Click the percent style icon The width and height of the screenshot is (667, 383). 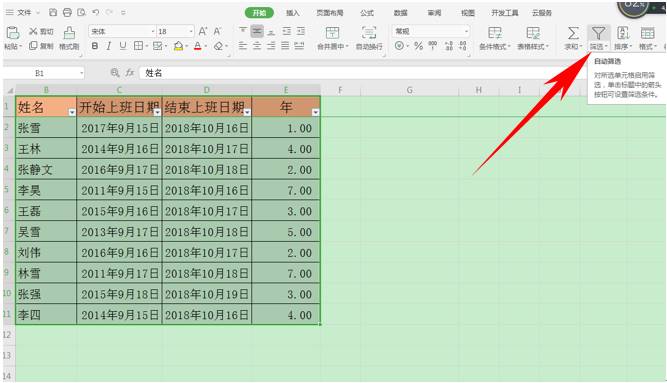pos(419,46)
